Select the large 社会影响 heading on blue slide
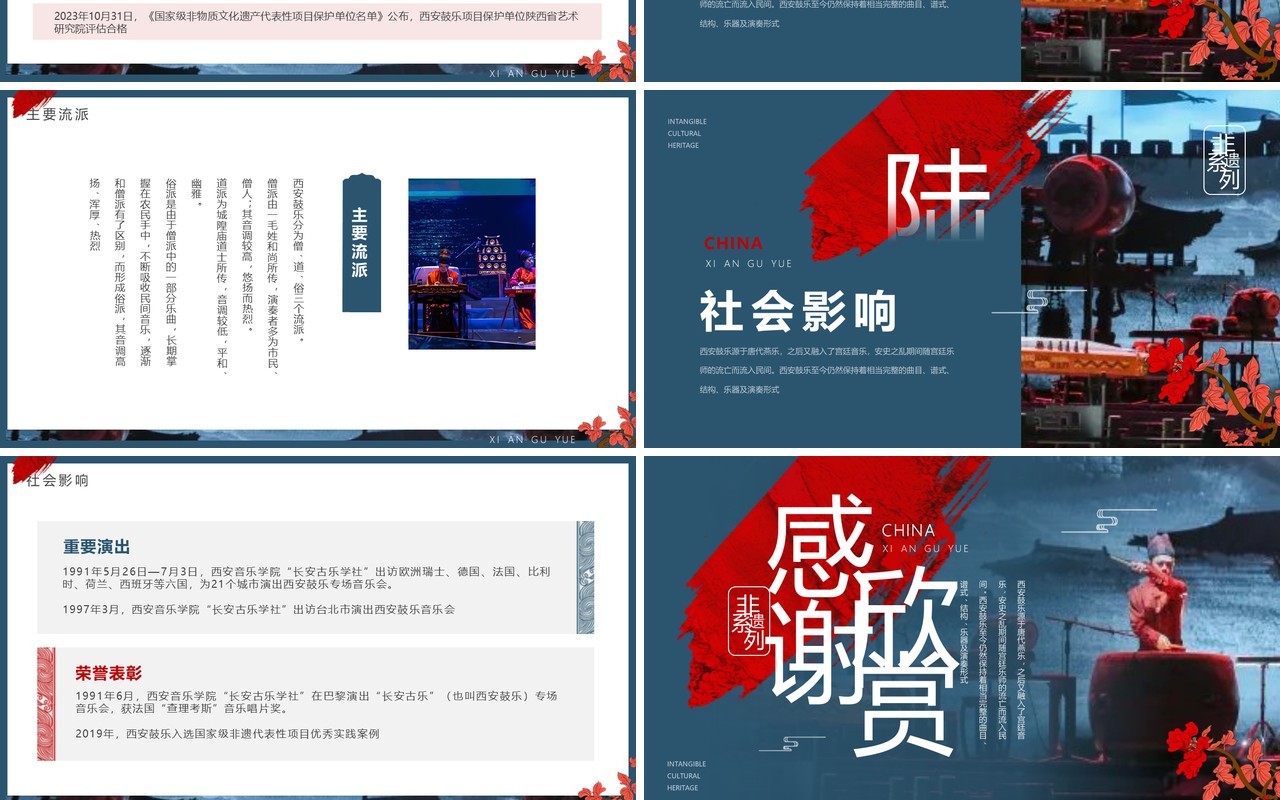The height and width of the screenshot is (800, 1280). [797, 312]
